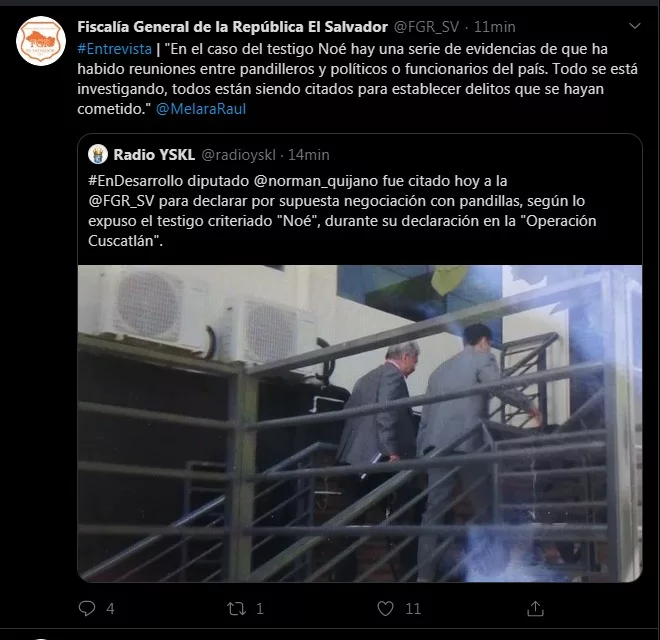Open the quoted tweet text about #EnDesarrollo
Screen dimensions: 660x640
click(342, 211)
